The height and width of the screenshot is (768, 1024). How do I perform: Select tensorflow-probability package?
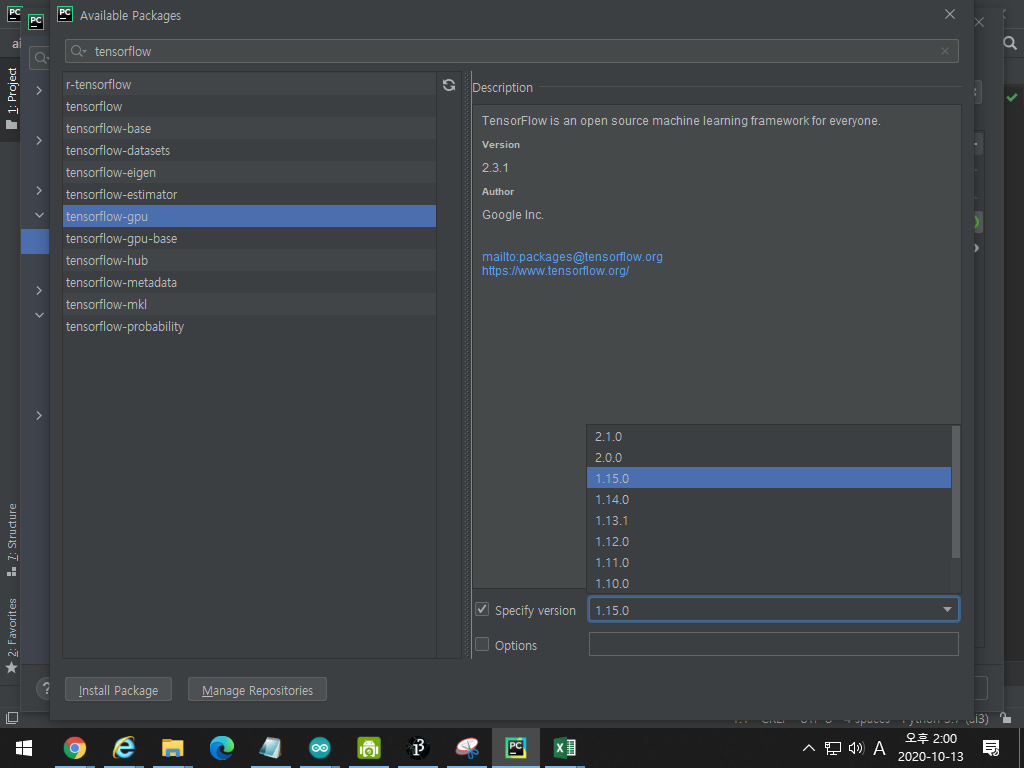pos(249,327)
